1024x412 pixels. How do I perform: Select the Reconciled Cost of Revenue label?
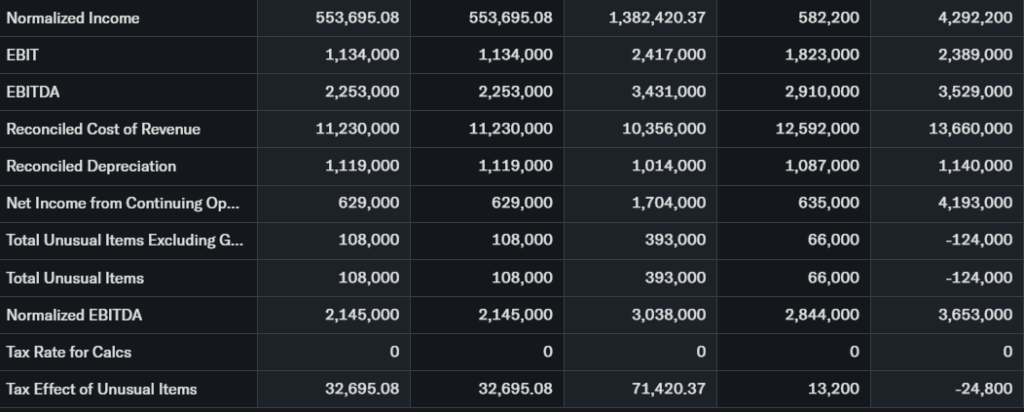pyautogui.click(x=103, y=129)
